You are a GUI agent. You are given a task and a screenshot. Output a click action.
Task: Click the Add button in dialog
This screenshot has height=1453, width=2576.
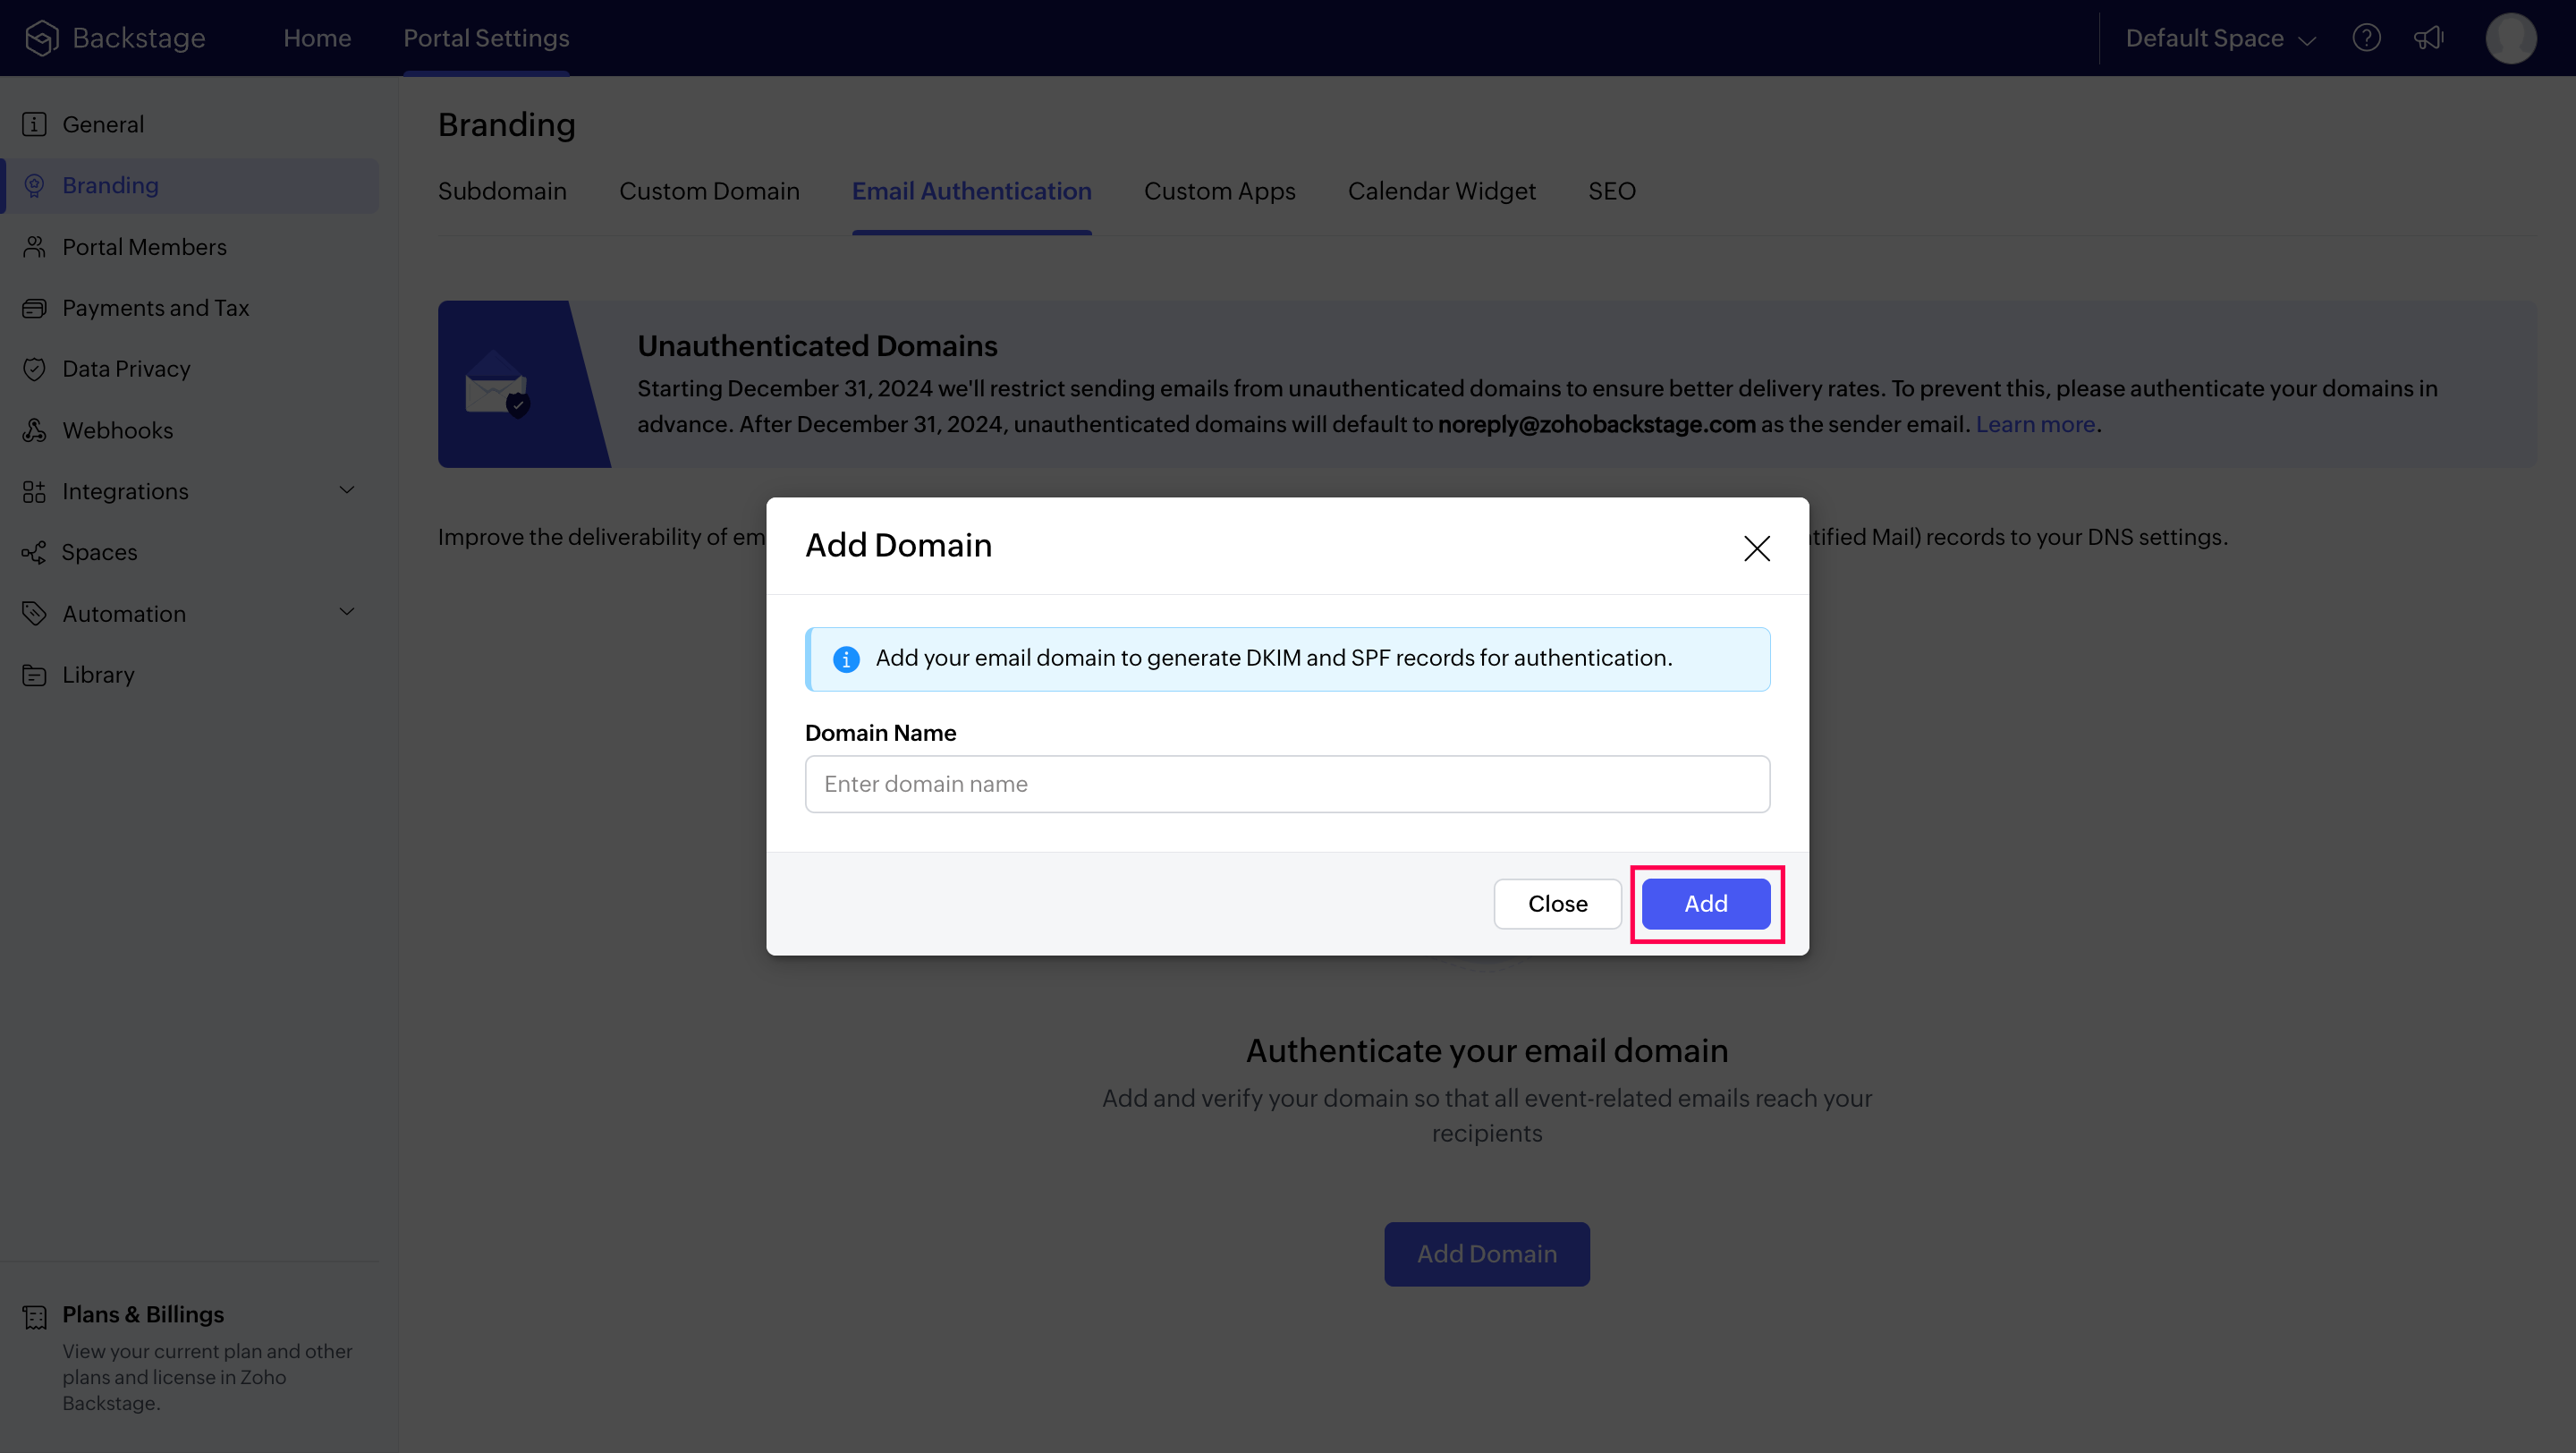tap(1706, 904)
